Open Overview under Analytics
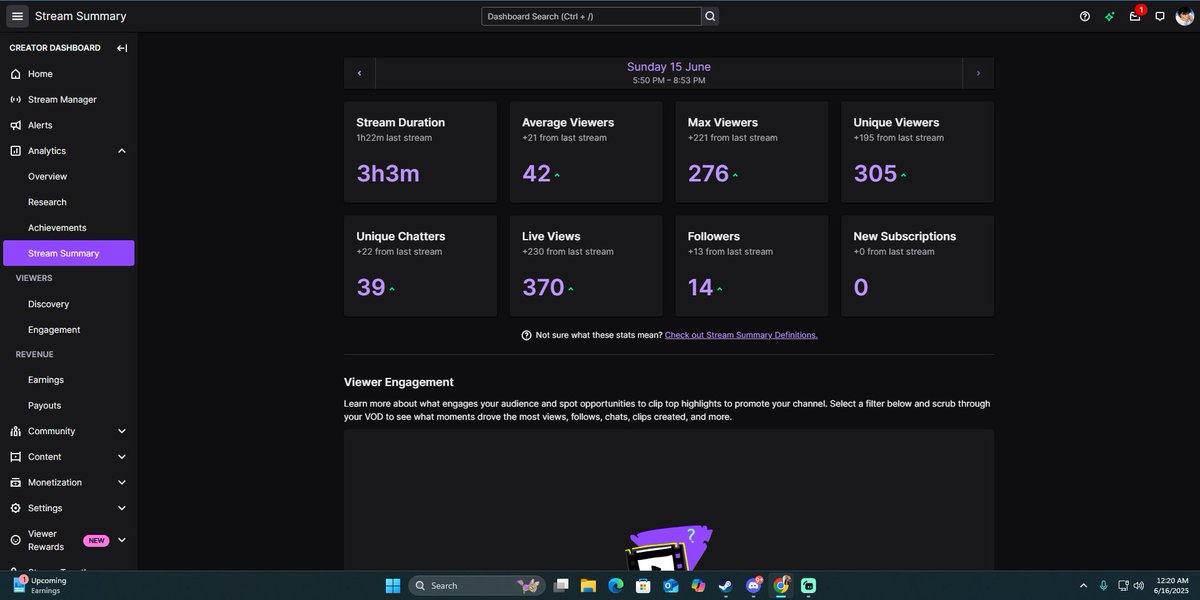This screenshot has height=600, width=1200. point(48,177)
